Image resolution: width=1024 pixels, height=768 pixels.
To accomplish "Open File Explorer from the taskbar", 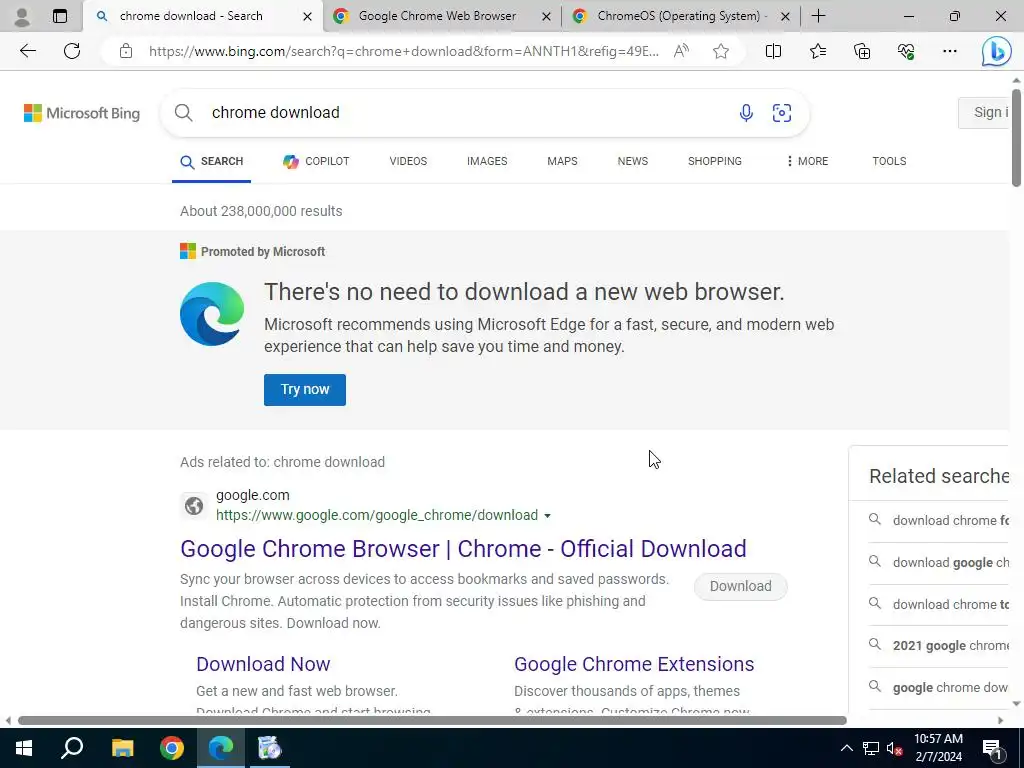I will pyautogui.click(x=122, y=748).
